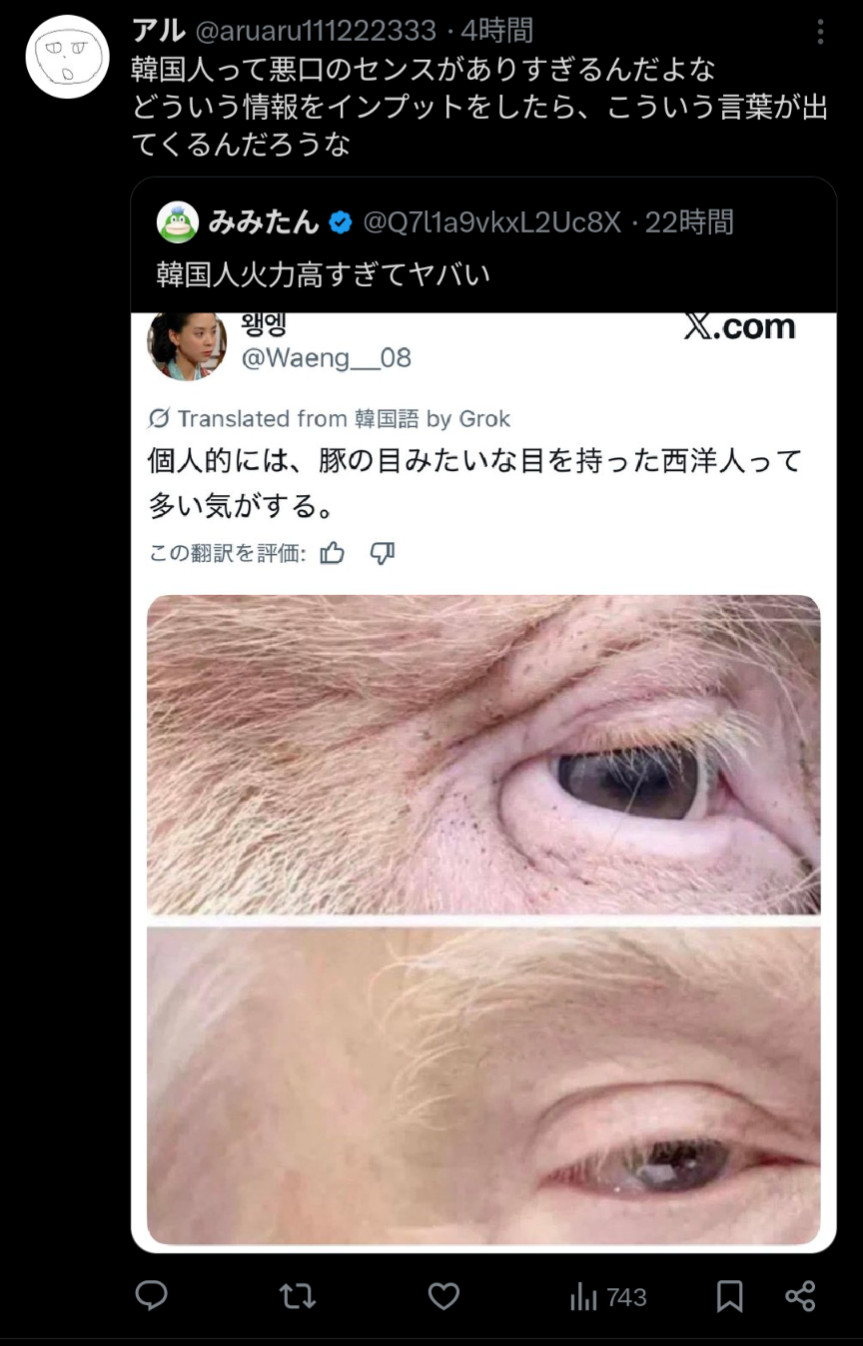863x1346 pixels.
Task: Click 왱엥's profile picture in screenshot
Action: pyautogui.click(x=187, y=346)
